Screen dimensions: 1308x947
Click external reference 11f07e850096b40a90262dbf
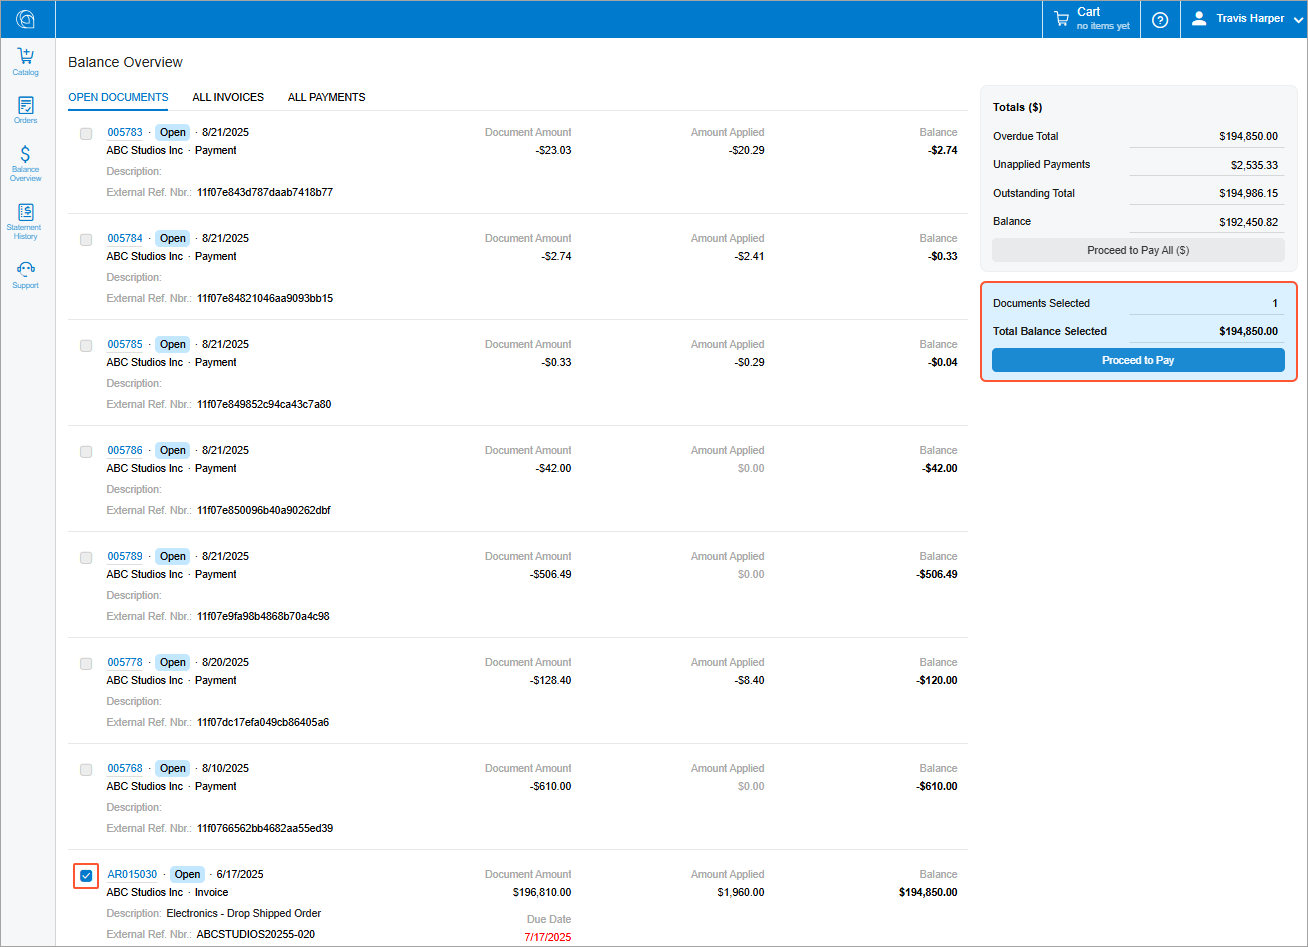[264, 510]
